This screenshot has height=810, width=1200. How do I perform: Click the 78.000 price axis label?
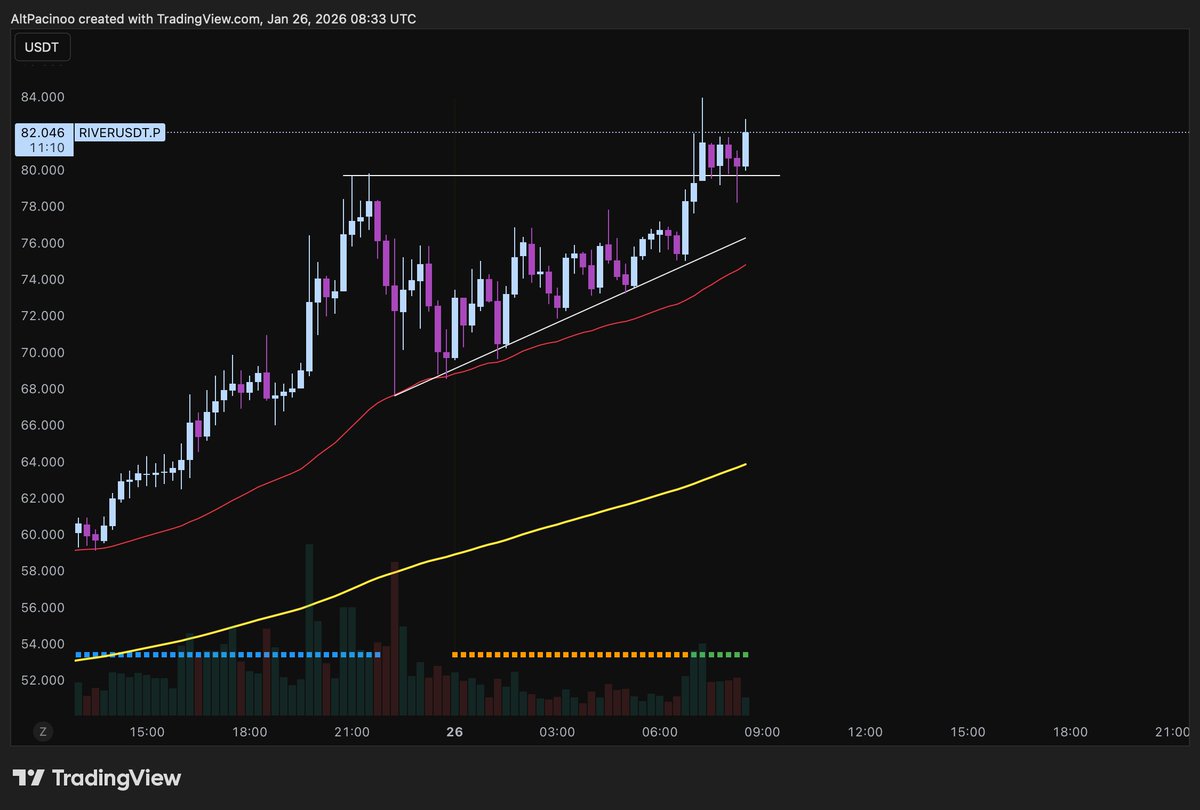click(42, 206)
